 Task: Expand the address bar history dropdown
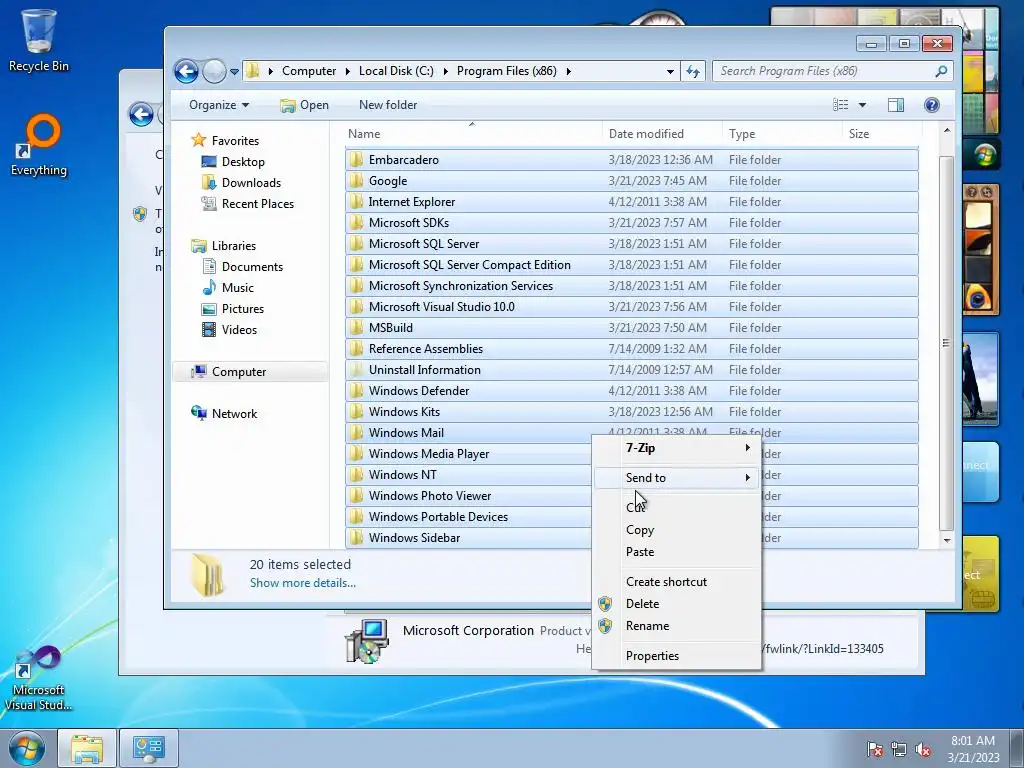[670, 71]
